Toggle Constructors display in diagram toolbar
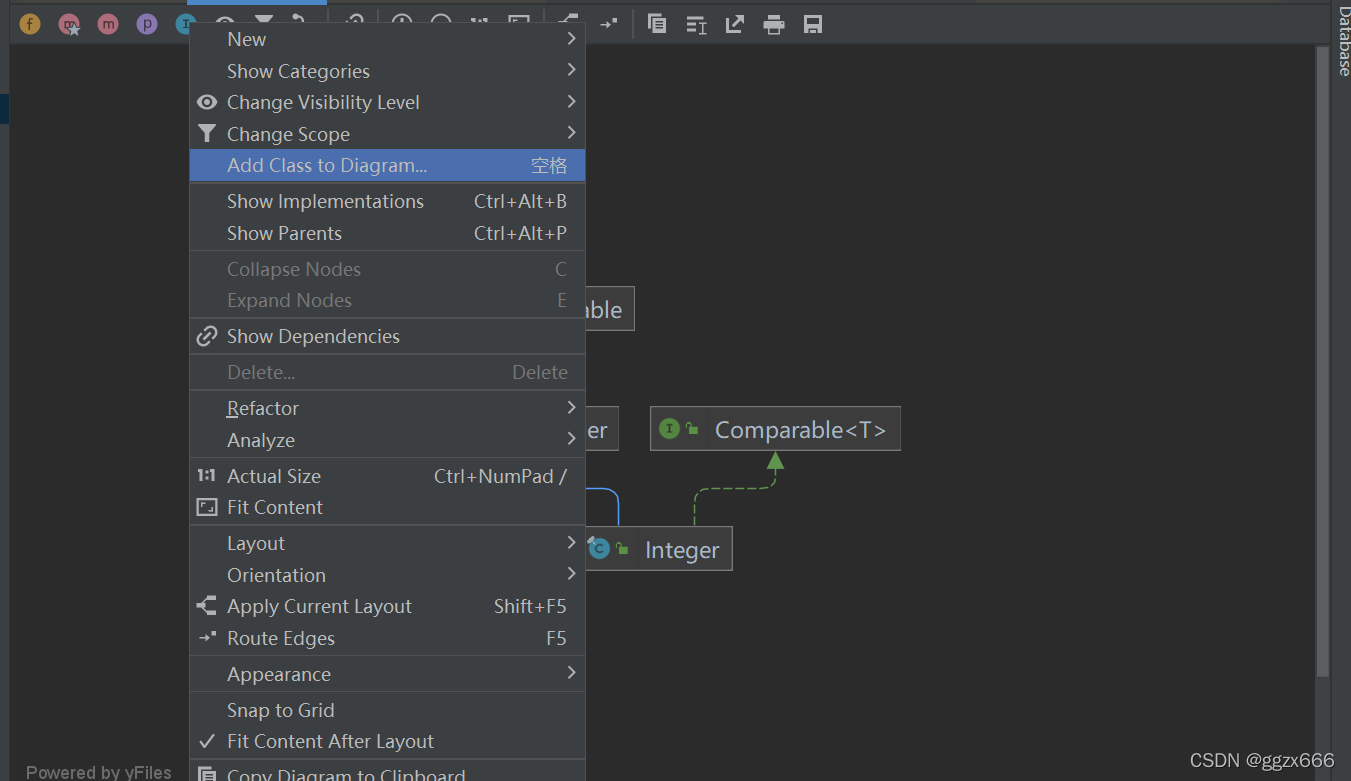 pos(69,24)
